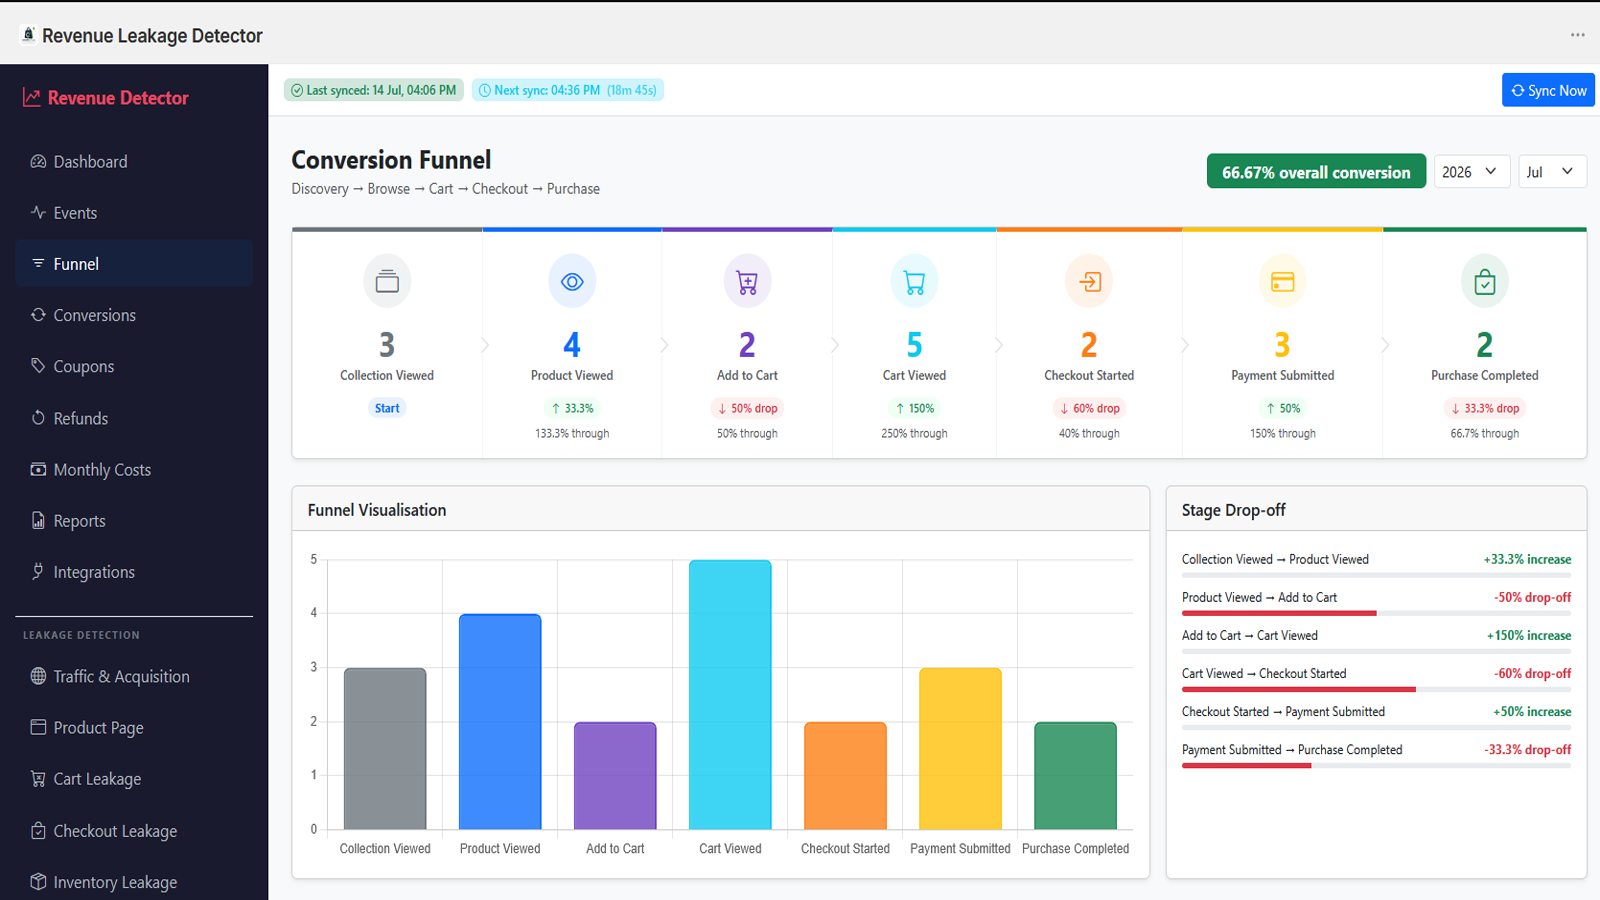Click the 66.67% overall conversion badge
Image resolution: width=1600 pixels, height=900 pixels.
pyautogui.click(x=1316, y=172)
